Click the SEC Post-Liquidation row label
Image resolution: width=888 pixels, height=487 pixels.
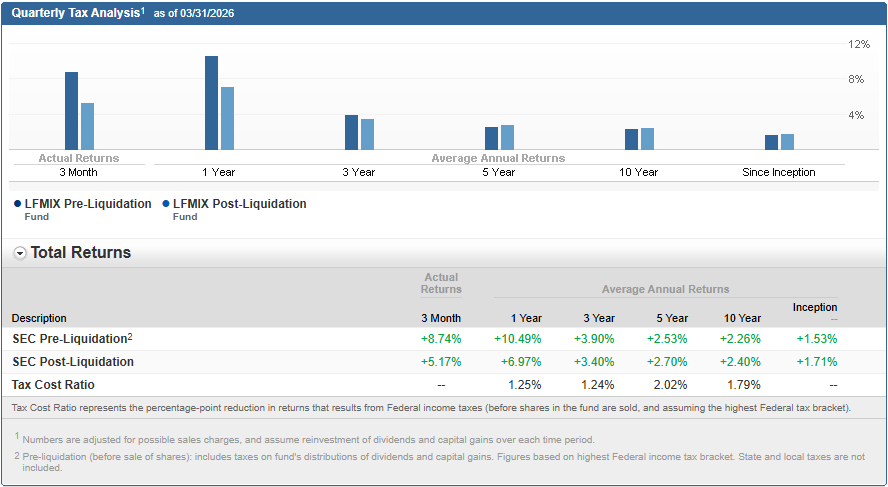72,362
